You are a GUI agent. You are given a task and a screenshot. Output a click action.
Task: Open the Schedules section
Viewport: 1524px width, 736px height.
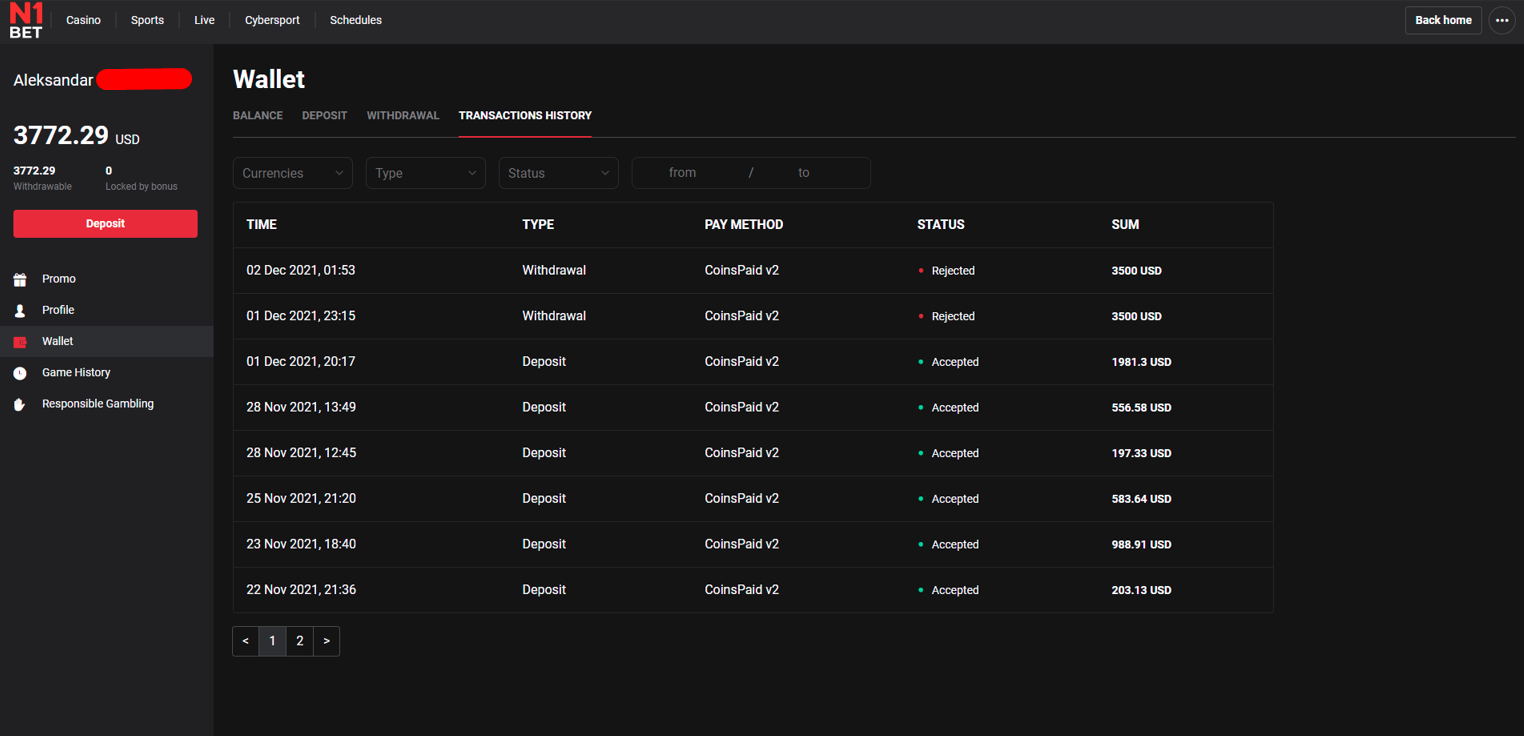pos(356,20)
